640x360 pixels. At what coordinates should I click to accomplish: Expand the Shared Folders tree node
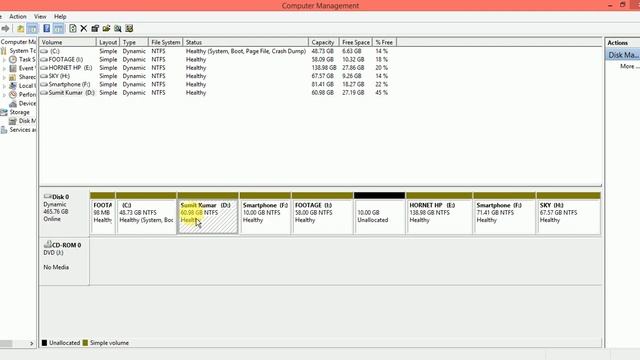(4, 77)
